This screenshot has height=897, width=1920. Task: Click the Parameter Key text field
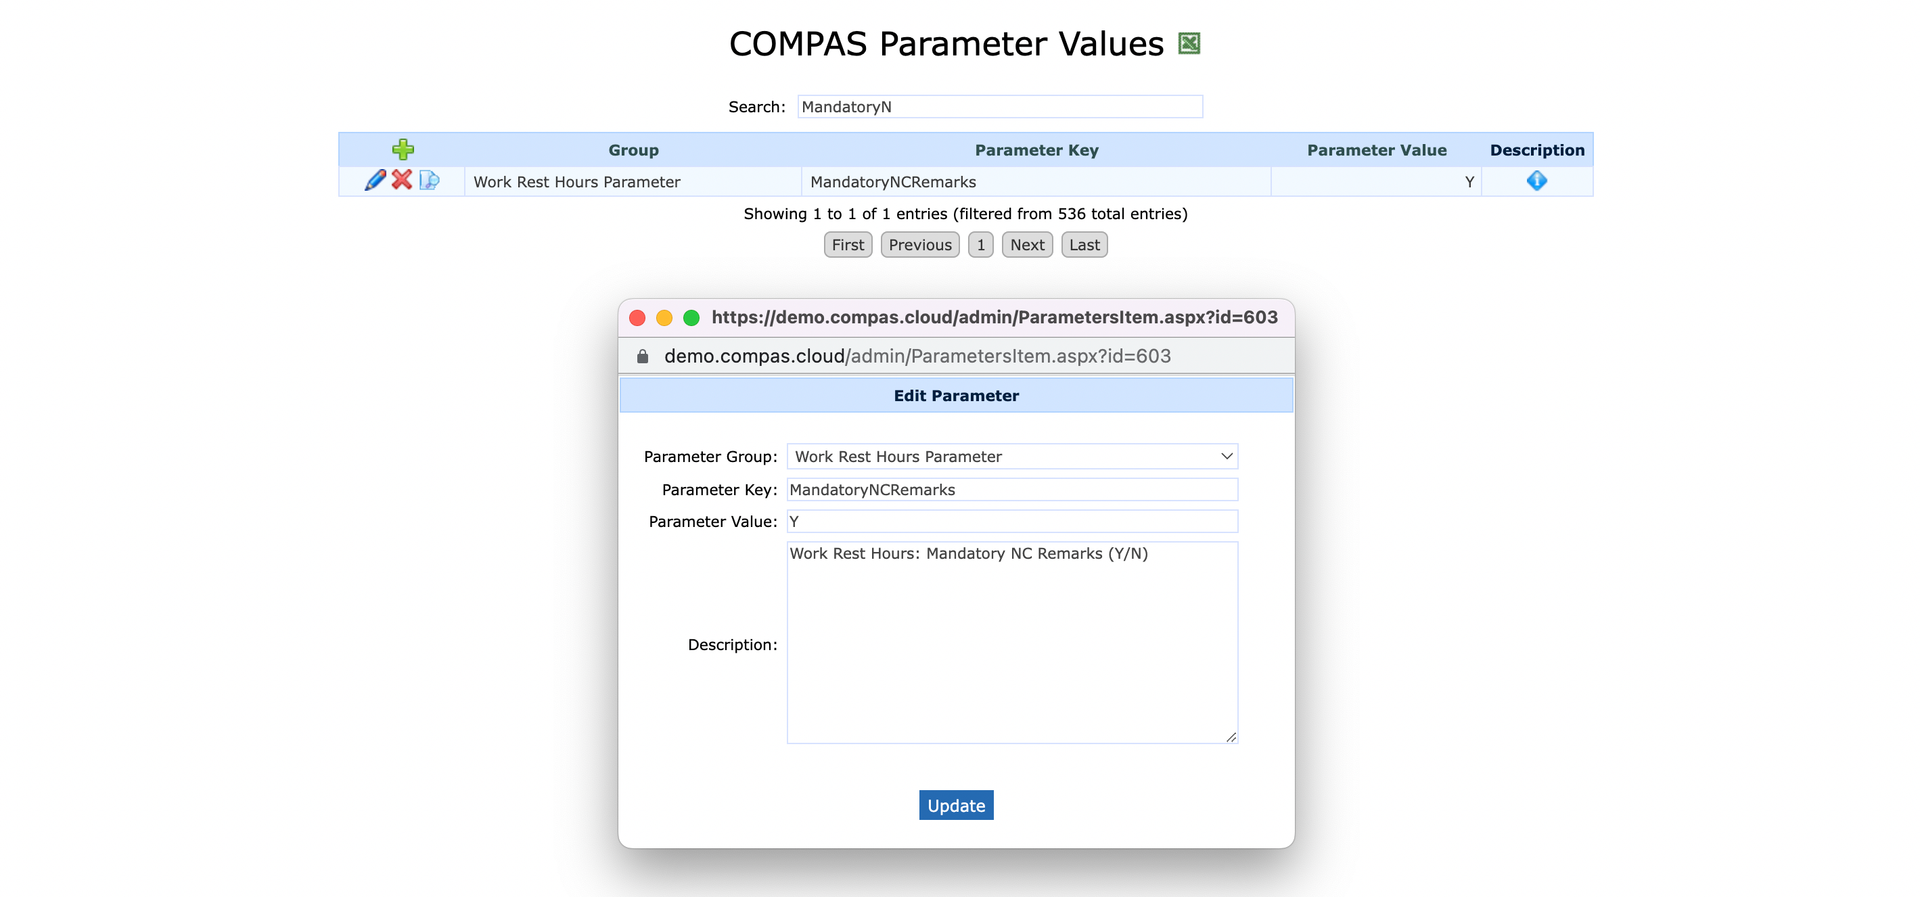tap(1012, 489)
